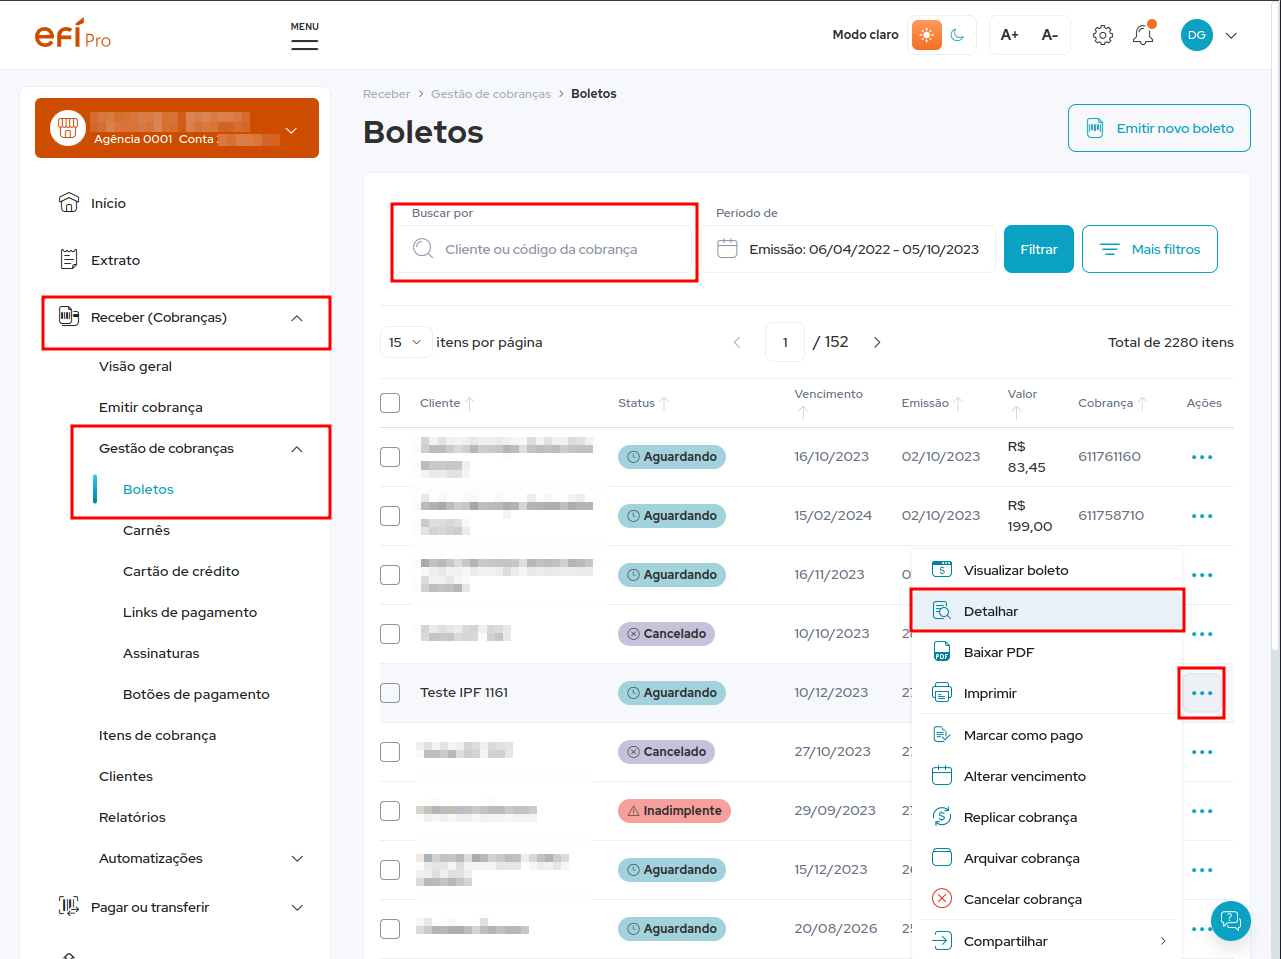Click the Filtrar button
This screenshot has height=959, width=1281.
click(1039, 249)
